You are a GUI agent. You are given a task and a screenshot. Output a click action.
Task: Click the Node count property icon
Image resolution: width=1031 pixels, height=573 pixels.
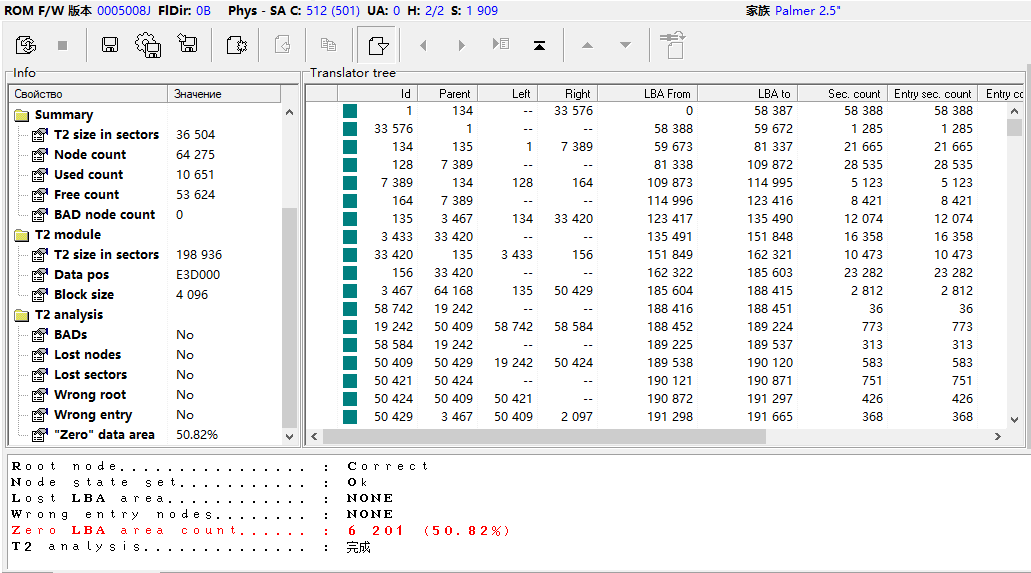tap(40, 155)
